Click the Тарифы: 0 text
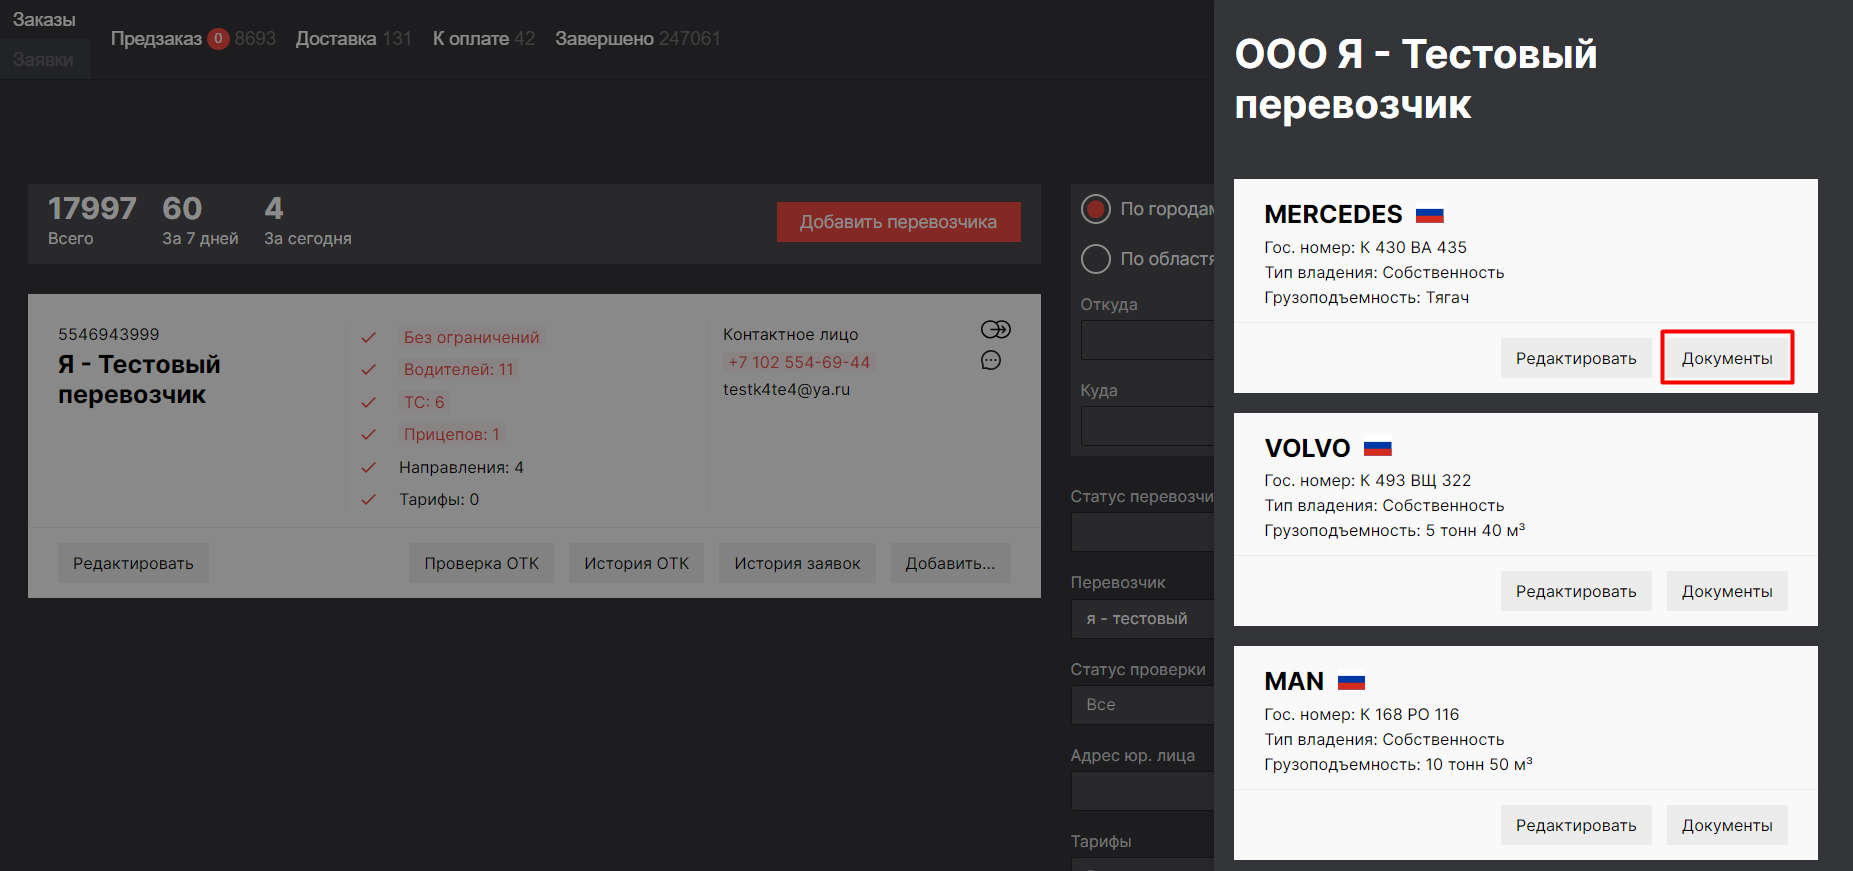The image size is (1853, 871). pos(439,499)
